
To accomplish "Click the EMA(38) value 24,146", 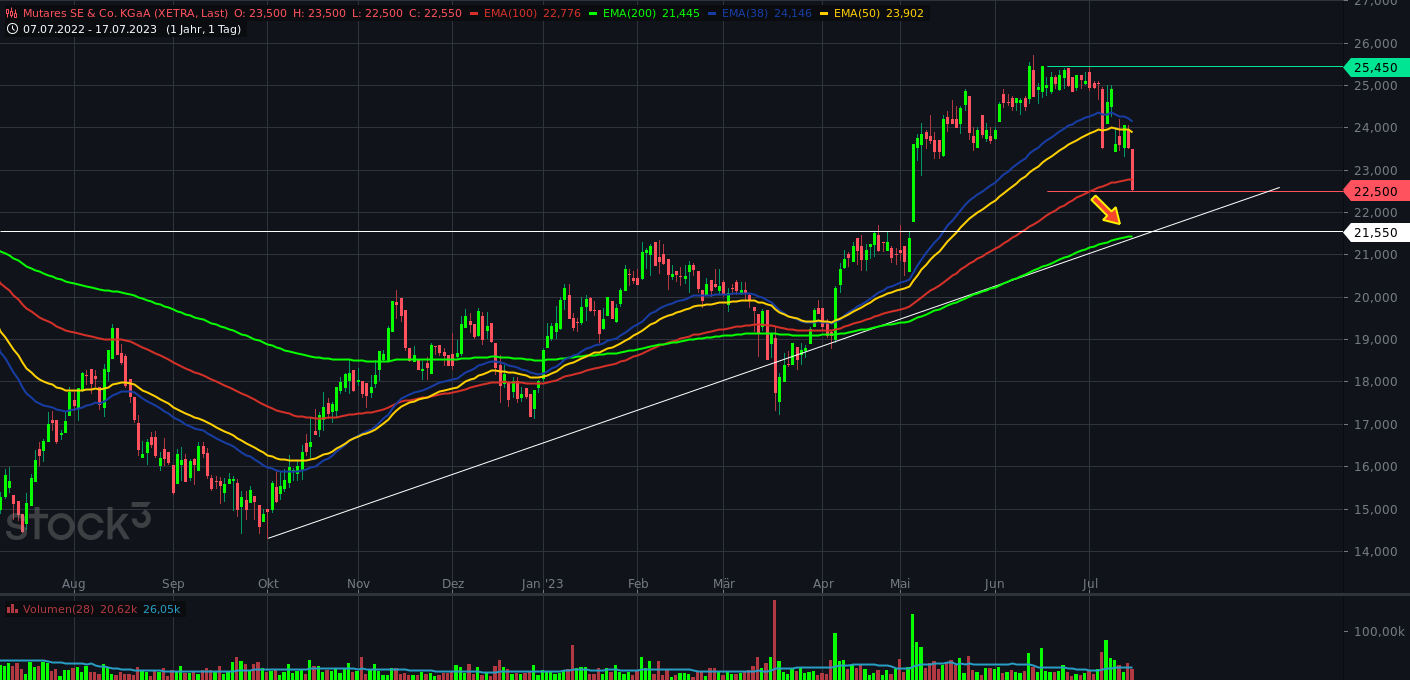I will pos(793,13).
